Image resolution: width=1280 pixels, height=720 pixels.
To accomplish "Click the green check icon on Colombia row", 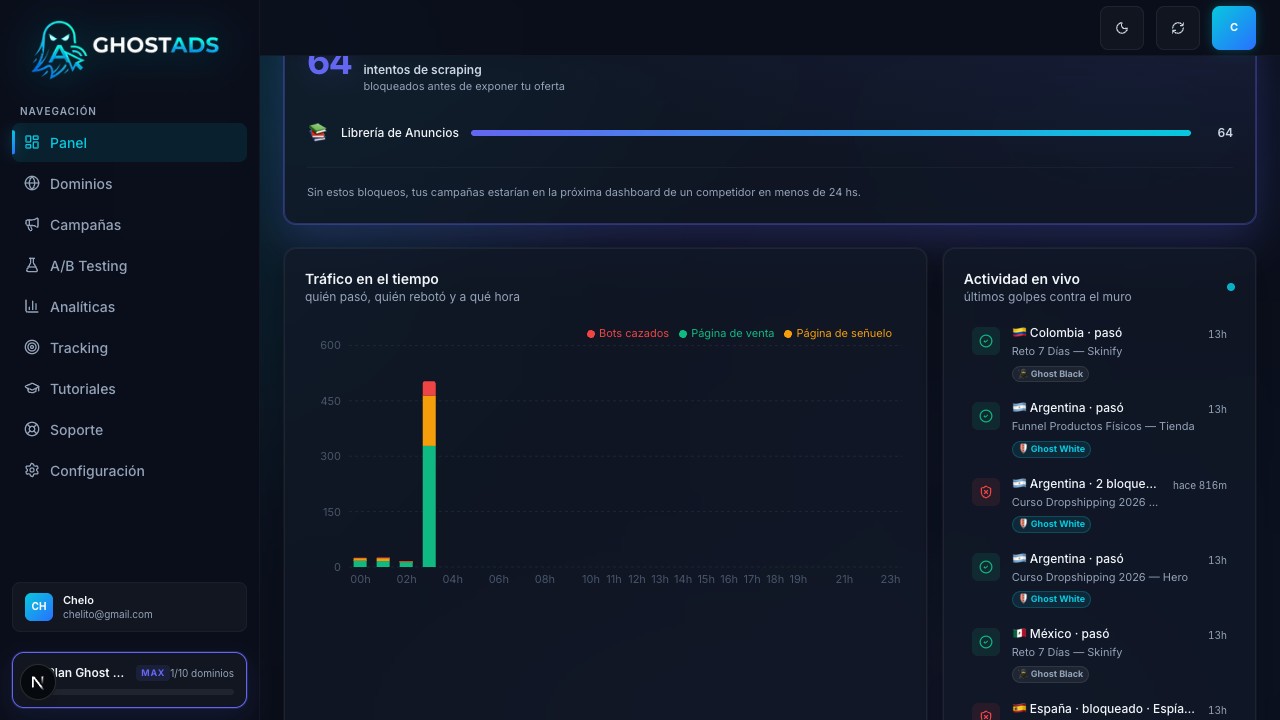I will click(x=986, y=341).
